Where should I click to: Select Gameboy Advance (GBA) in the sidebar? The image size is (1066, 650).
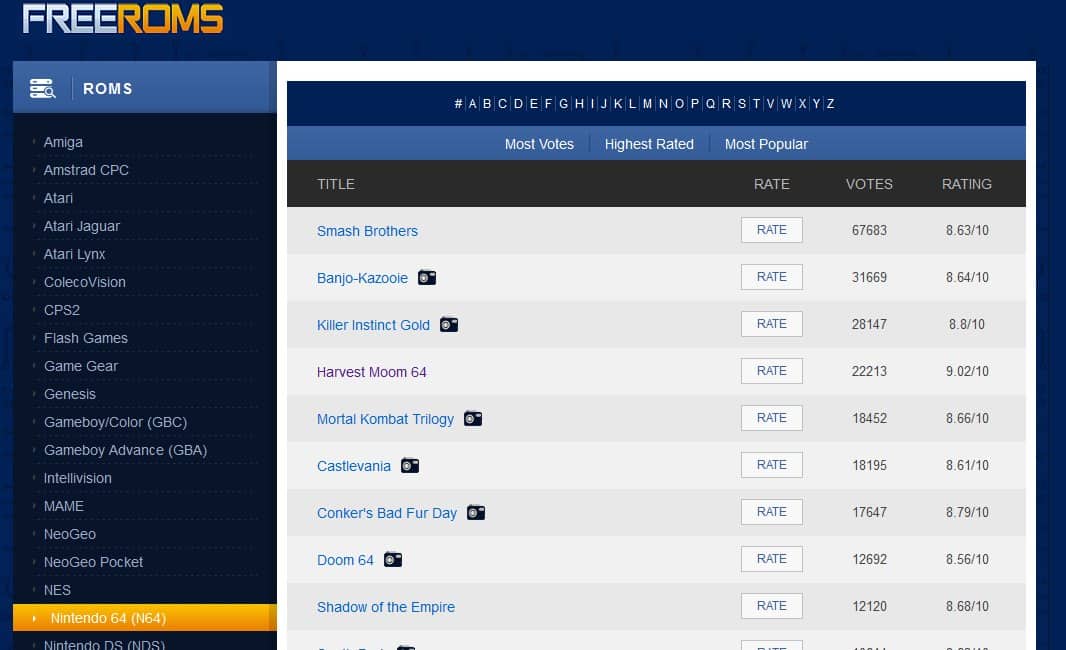[x=126, y=450]
